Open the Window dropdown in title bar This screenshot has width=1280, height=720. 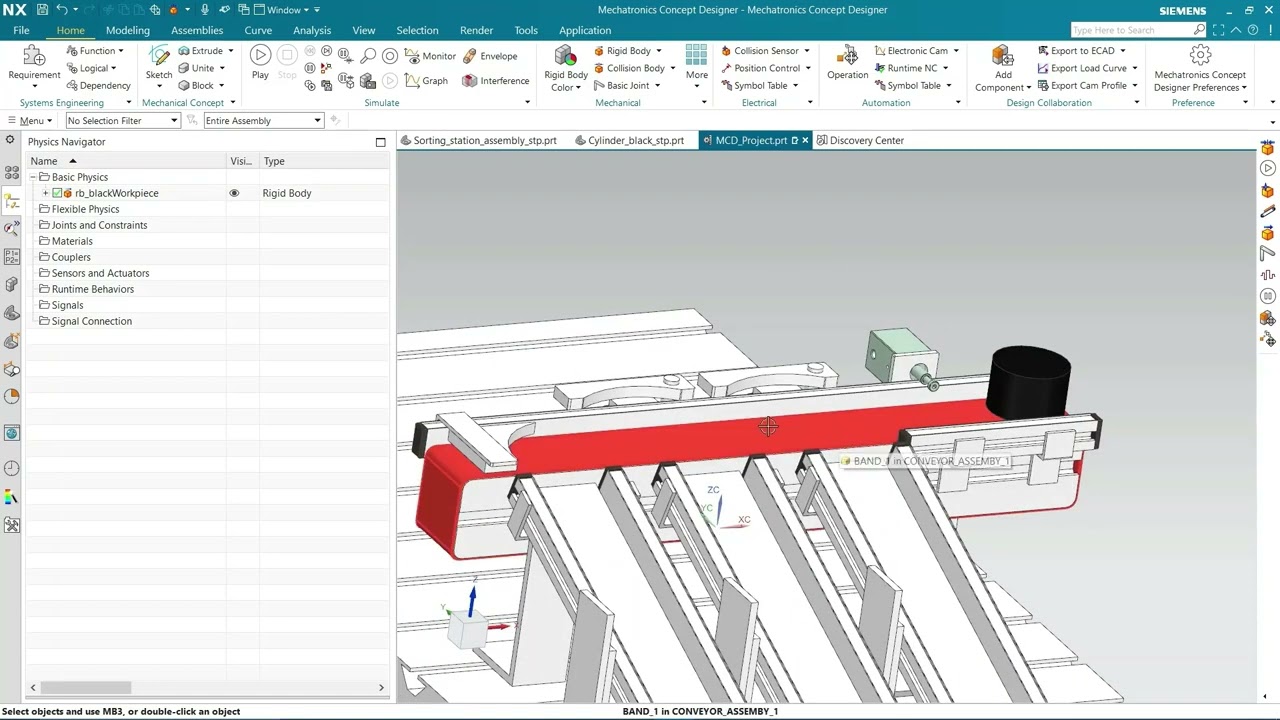[x=287, y=10]
